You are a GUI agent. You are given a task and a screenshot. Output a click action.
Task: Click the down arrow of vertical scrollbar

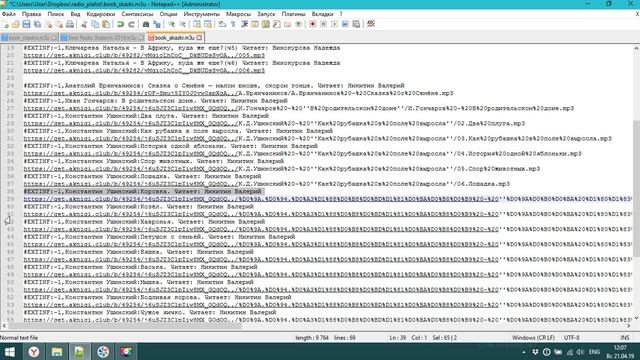point(636,318)
